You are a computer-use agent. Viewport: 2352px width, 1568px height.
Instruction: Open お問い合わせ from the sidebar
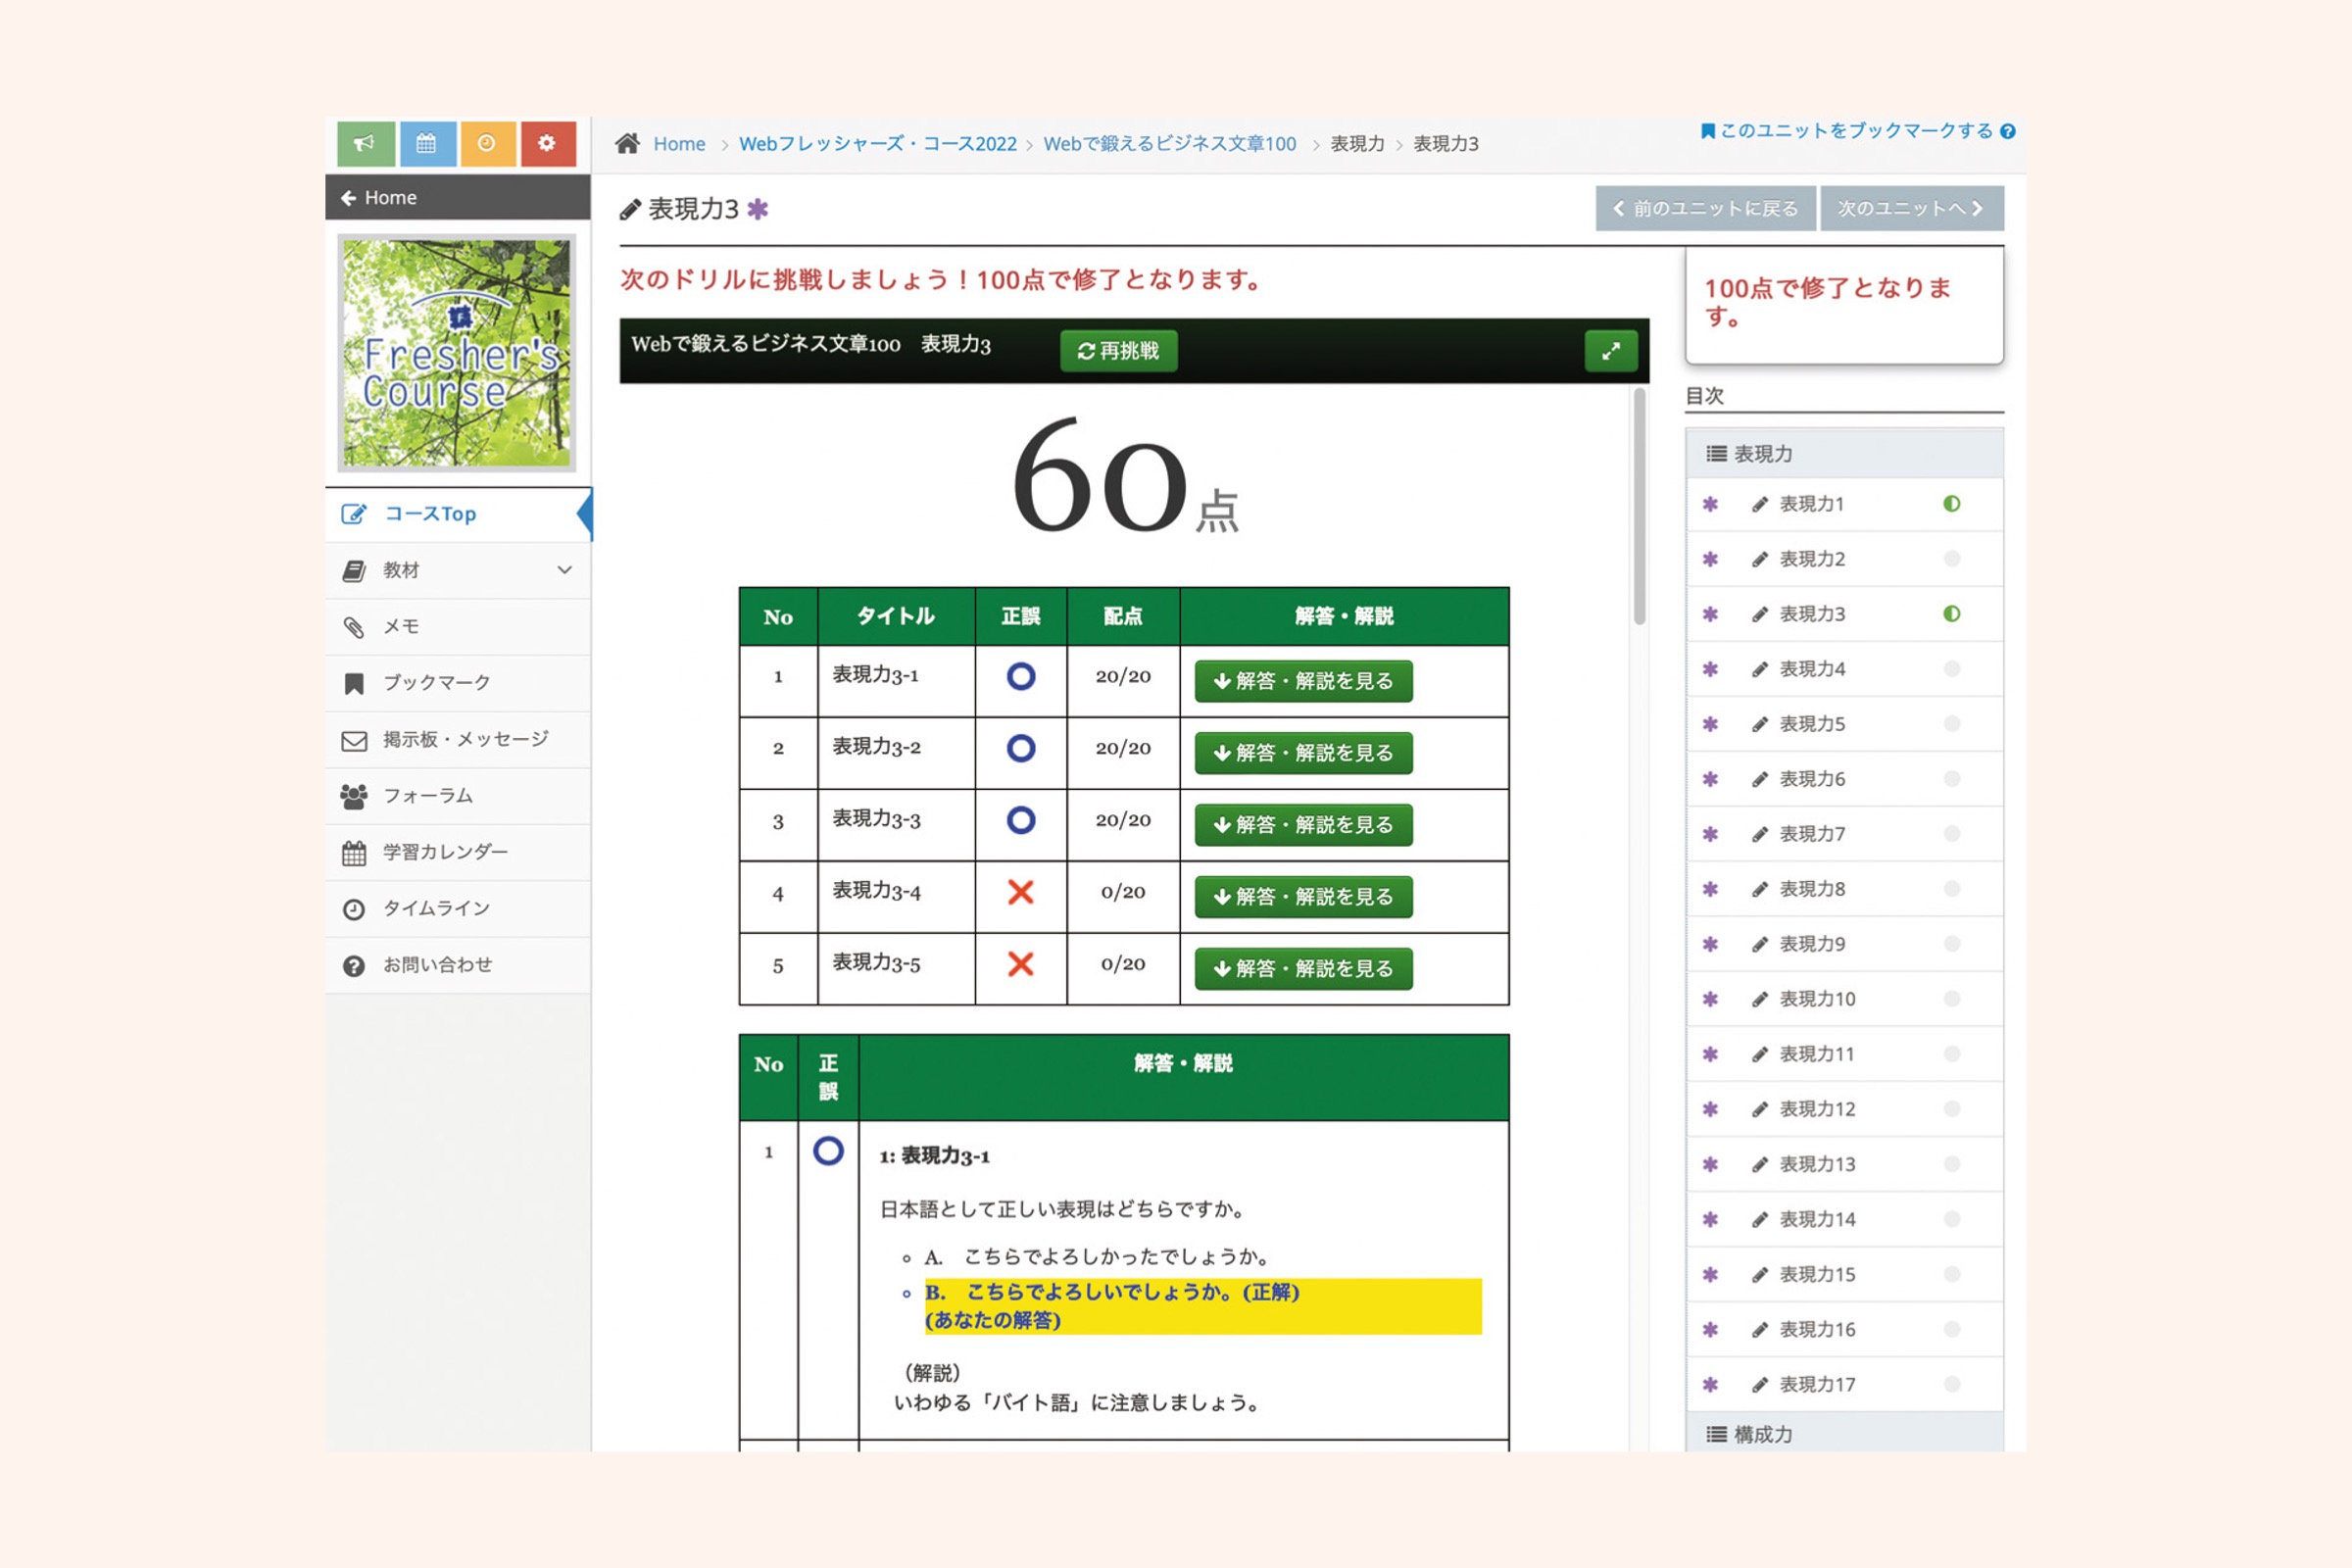click(x=458, y=965)
